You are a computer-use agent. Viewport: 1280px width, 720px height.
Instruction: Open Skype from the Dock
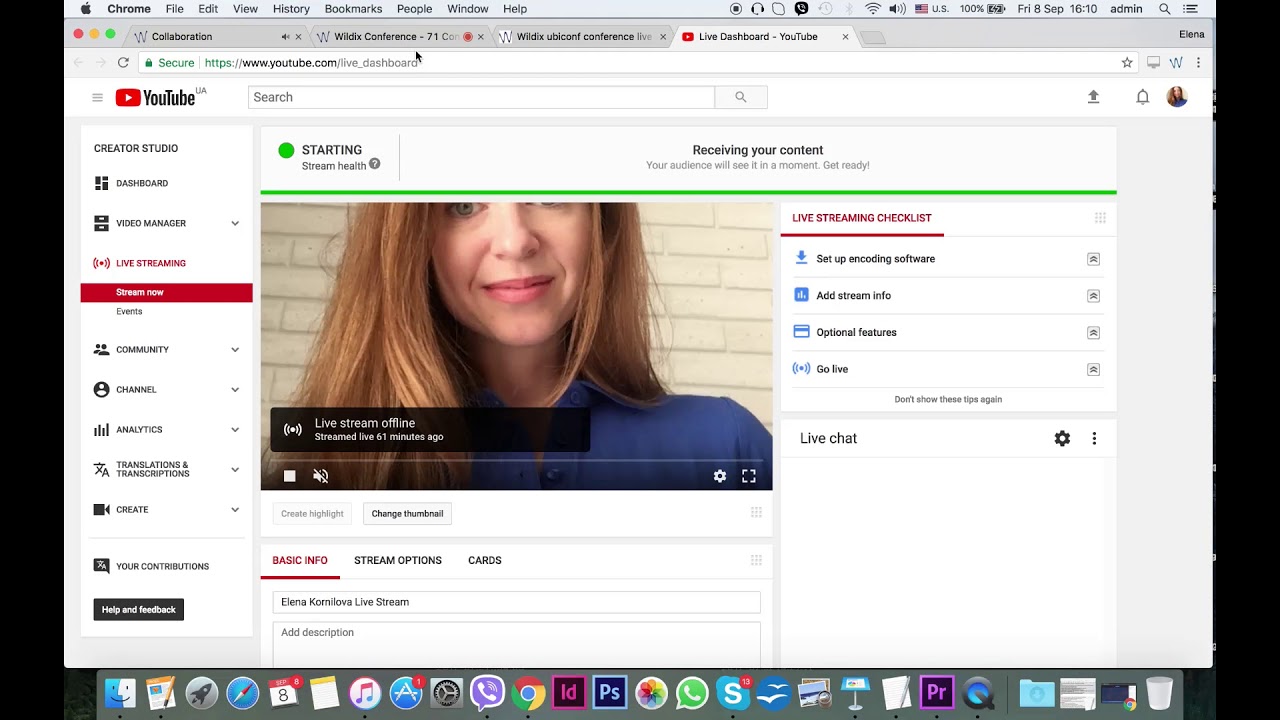pyautogui.click(x=733, y=692)
